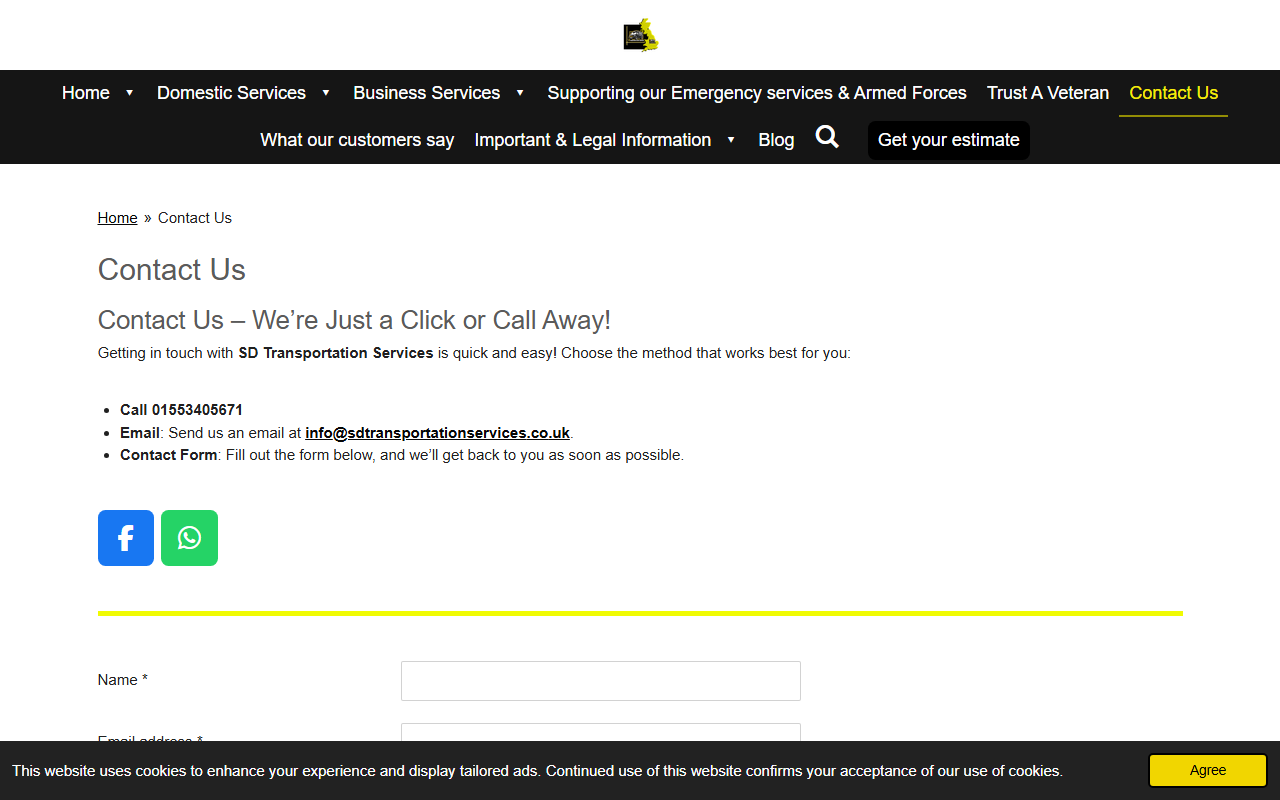This screenshot has height=800, width=1280.
Task: Open the site search magnifier icon
Action: coord(827,138)
